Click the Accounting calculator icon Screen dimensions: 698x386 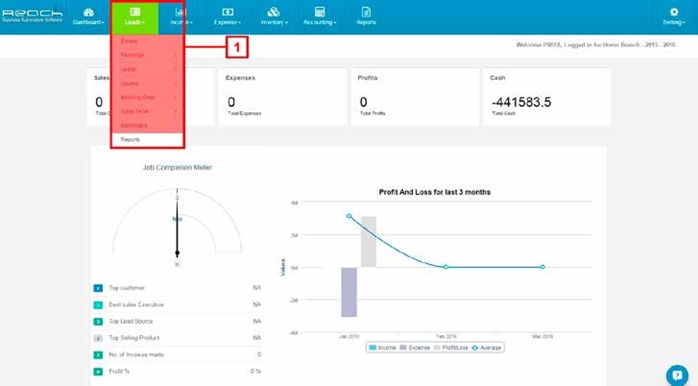click(319, 12)
